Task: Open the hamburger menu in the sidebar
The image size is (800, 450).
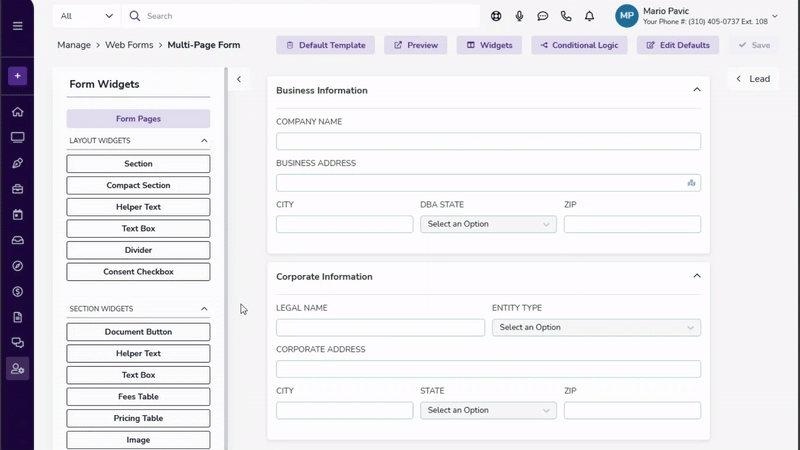Action: tap(17, 26)
